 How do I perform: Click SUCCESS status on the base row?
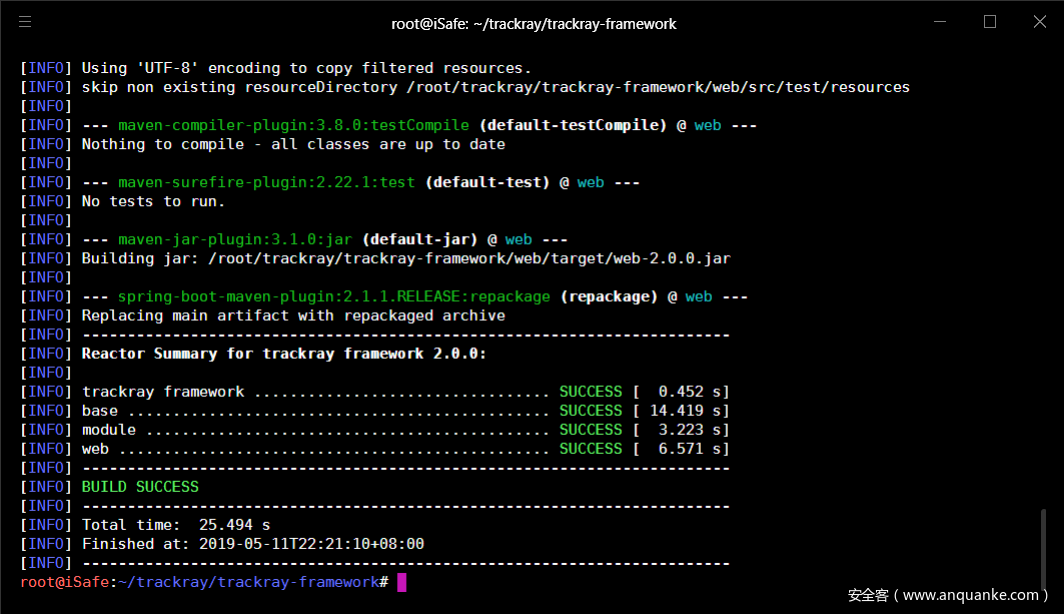[x=590, y=411]
